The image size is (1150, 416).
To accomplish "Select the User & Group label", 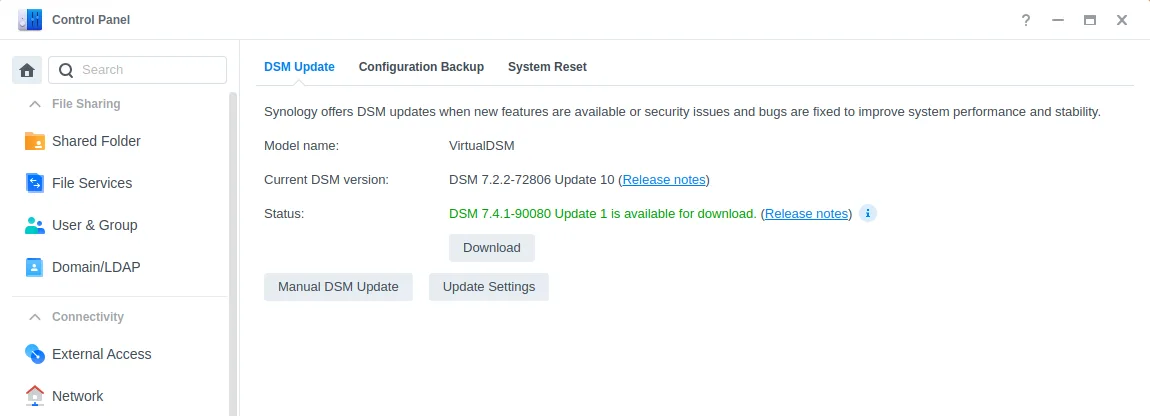I will [x=95, y=225].
